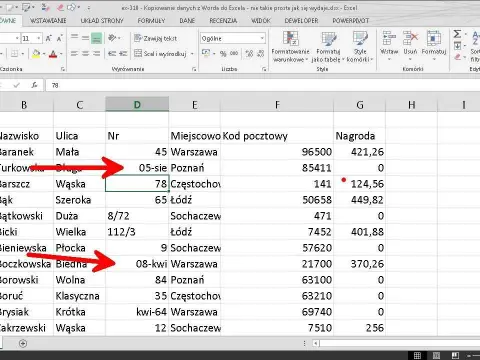Switch to Page Layout view in status bar

pyautogui.click(x=436, y=355)
